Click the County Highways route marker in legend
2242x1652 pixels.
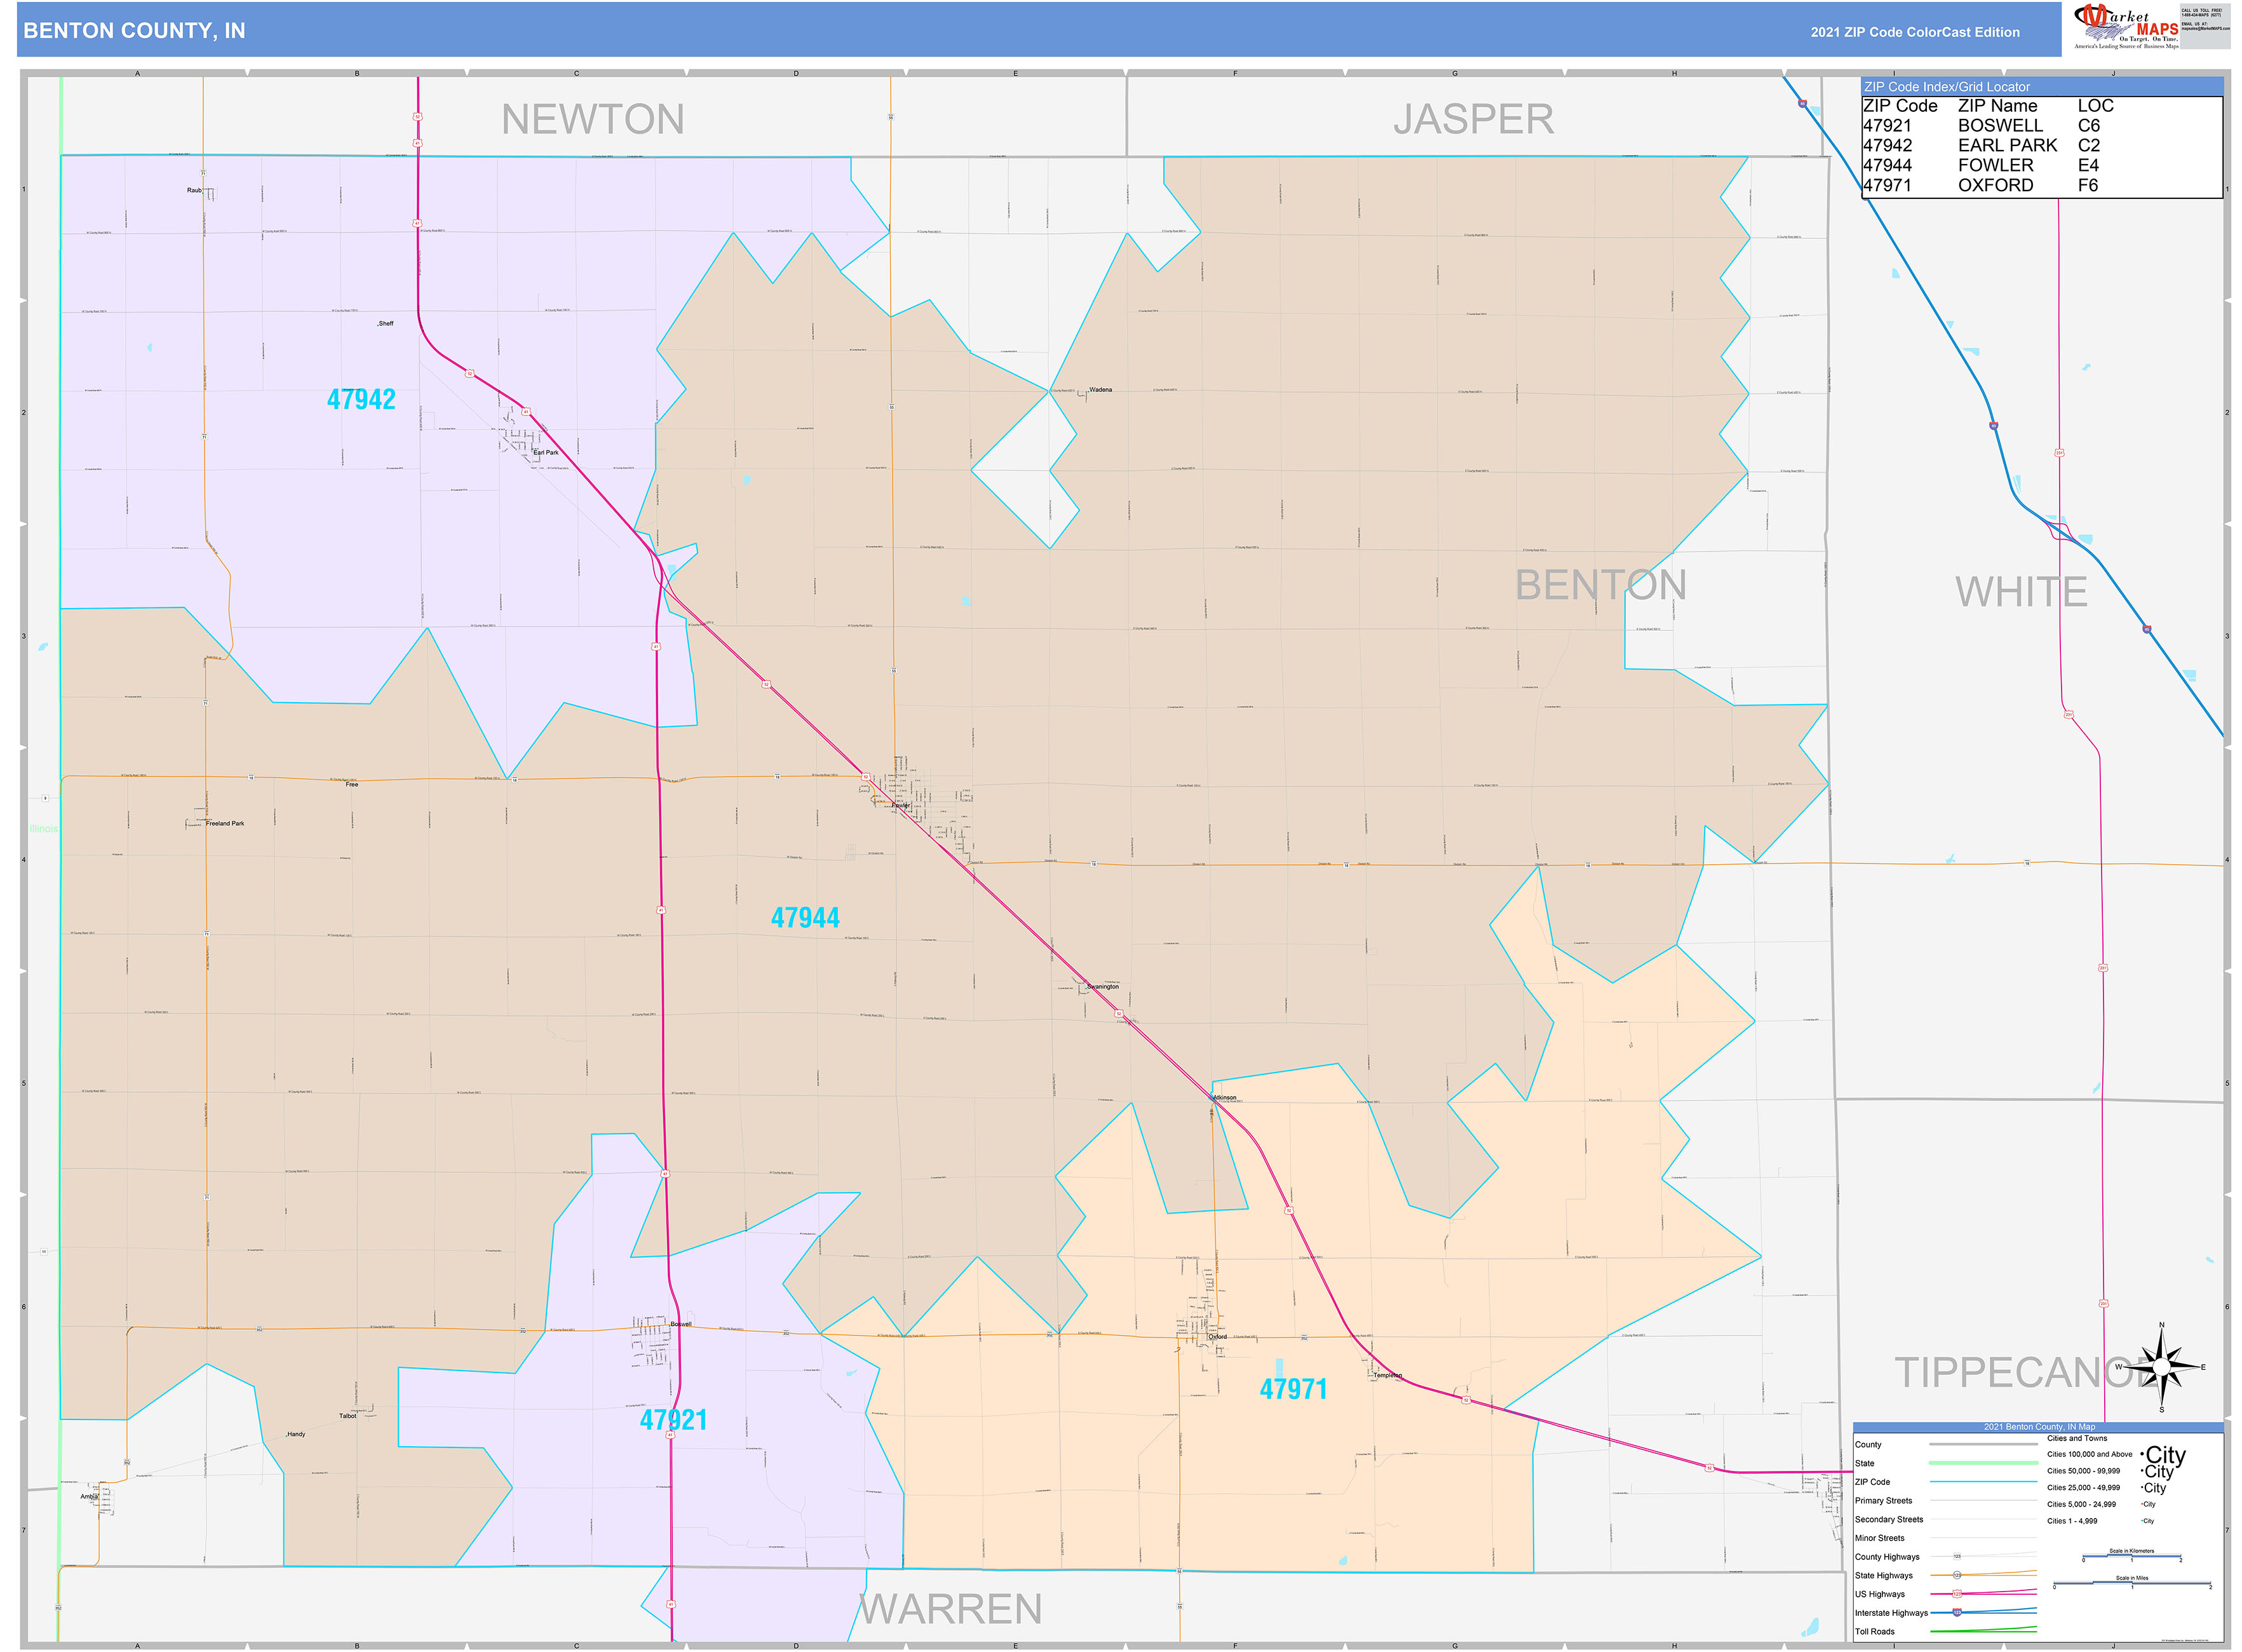[x=1958, y=1557]
